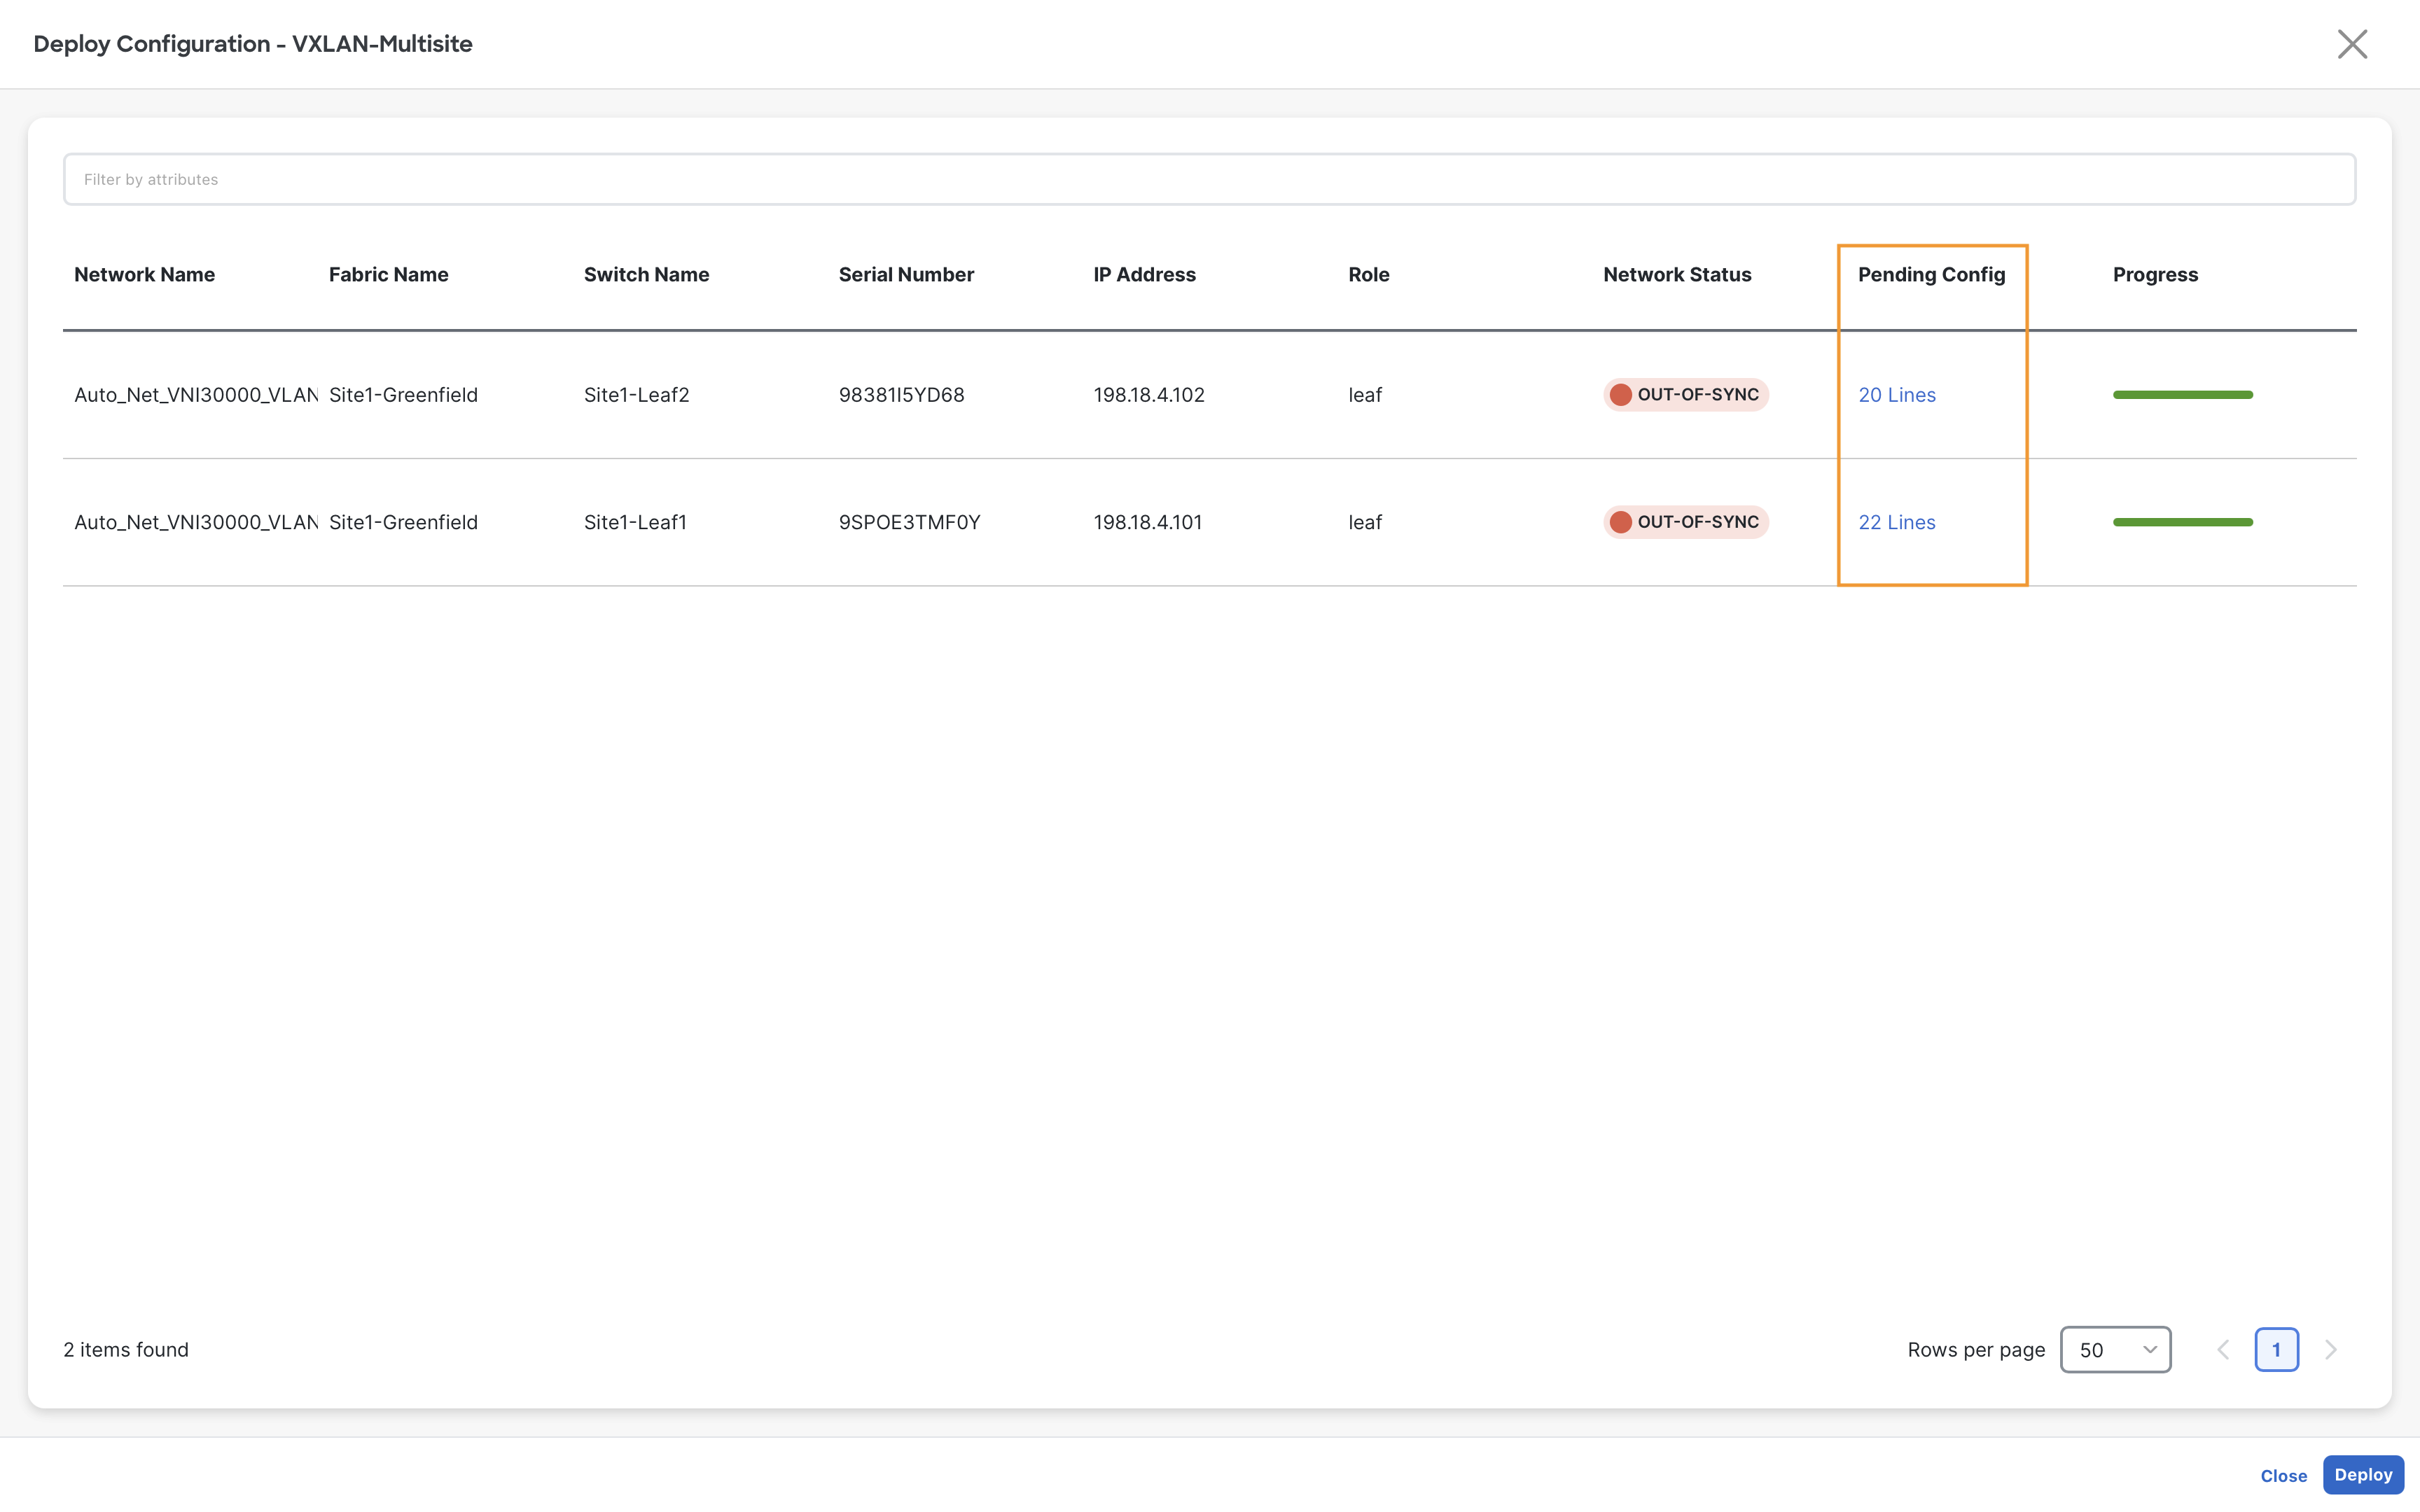This screenshot has height=1512, width=2420.
Task: Click the Deploy button
Action: click(2362, 1475)
